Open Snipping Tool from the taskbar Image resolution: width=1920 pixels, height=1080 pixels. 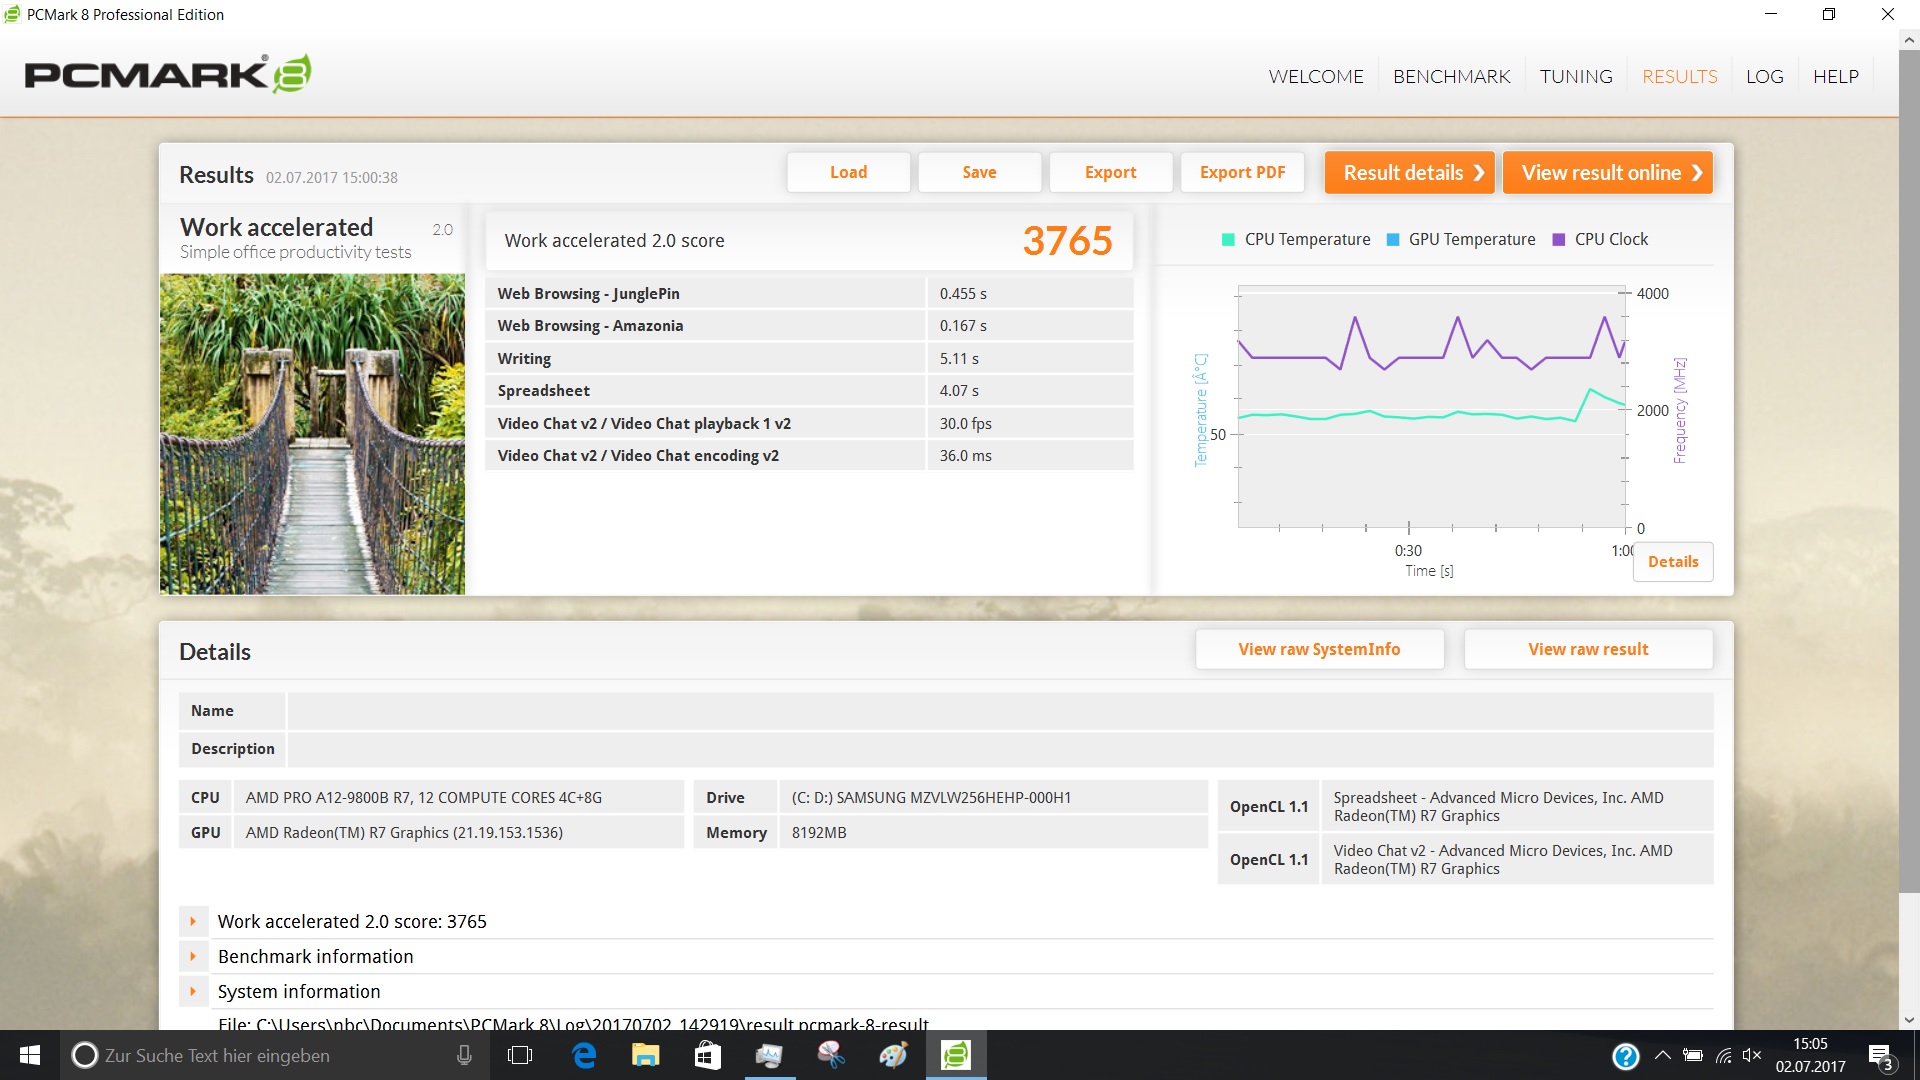pyautogui.click(x=831, y=1055)
